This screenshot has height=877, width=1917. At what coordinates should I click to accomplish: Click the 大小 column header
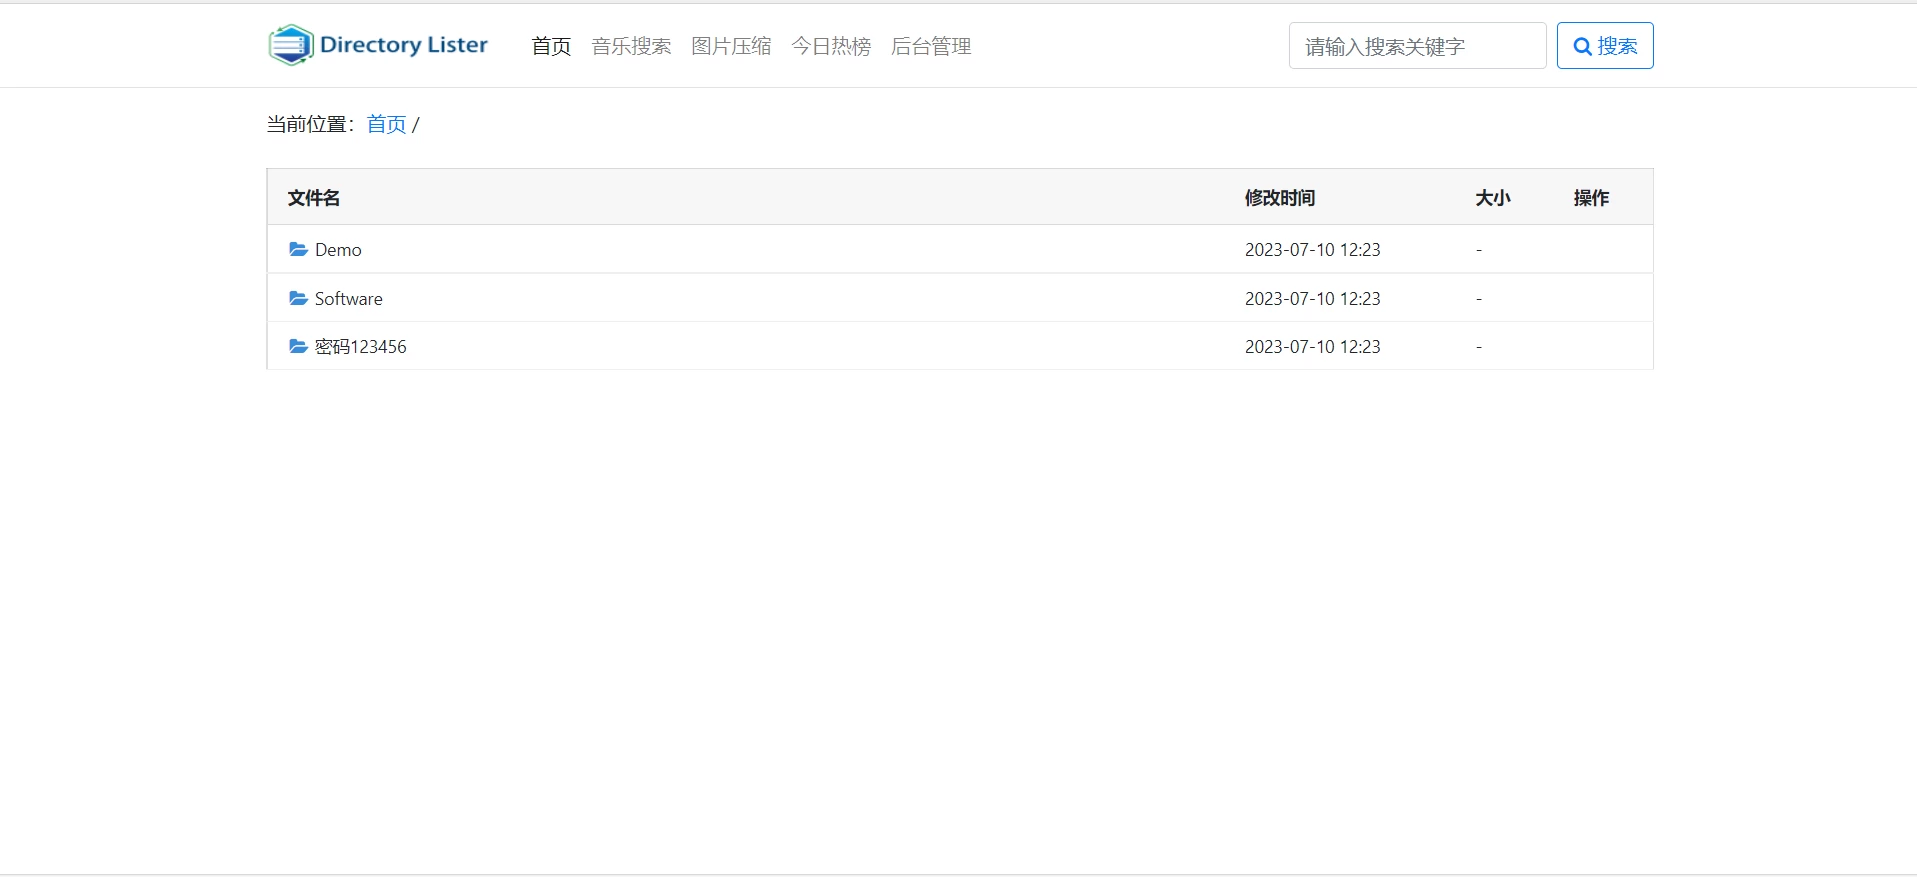1493,198
